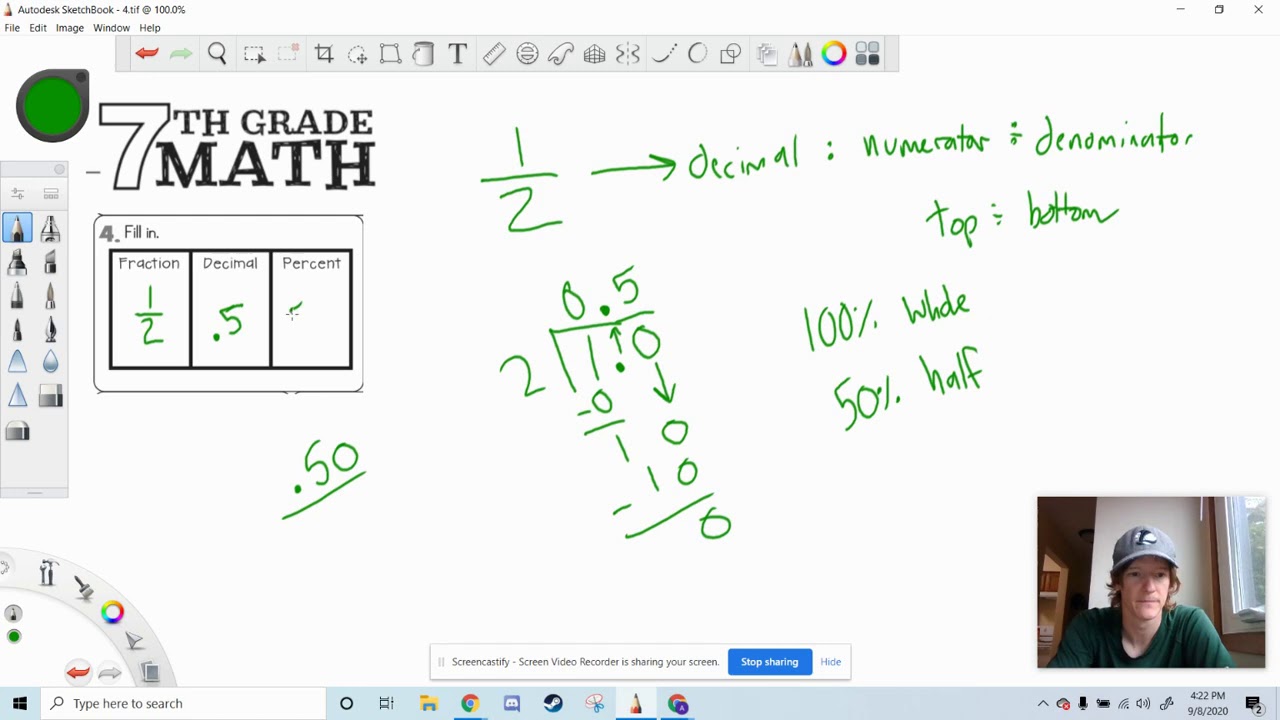Open the Color Wheel in top toolbar

(834, 54)
